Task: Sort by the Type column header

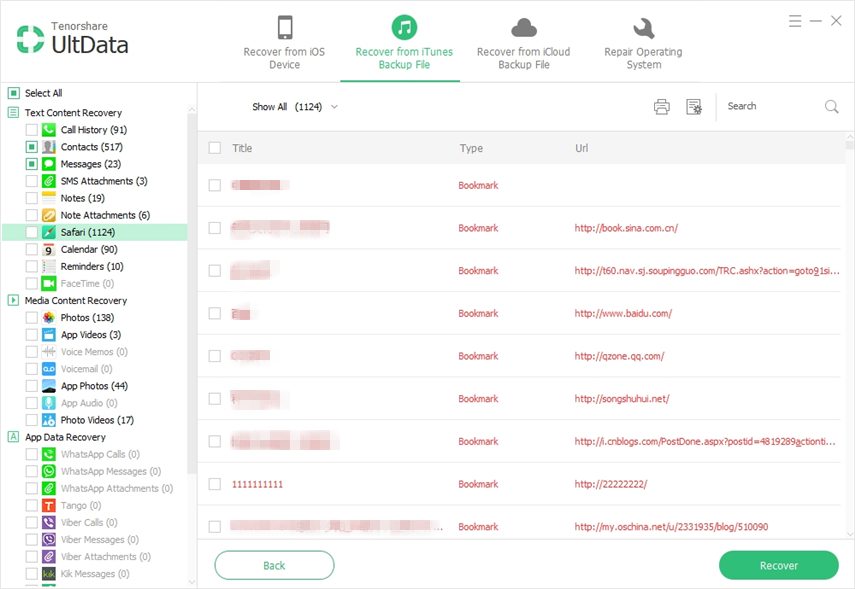Action: pos(471,148)
